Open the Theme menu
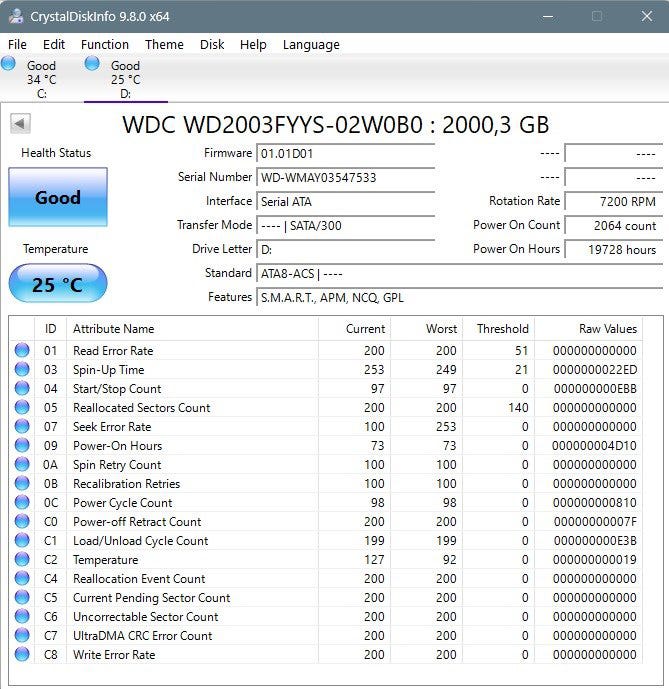This screenshot has width=669, height=689. click(164, 44)
